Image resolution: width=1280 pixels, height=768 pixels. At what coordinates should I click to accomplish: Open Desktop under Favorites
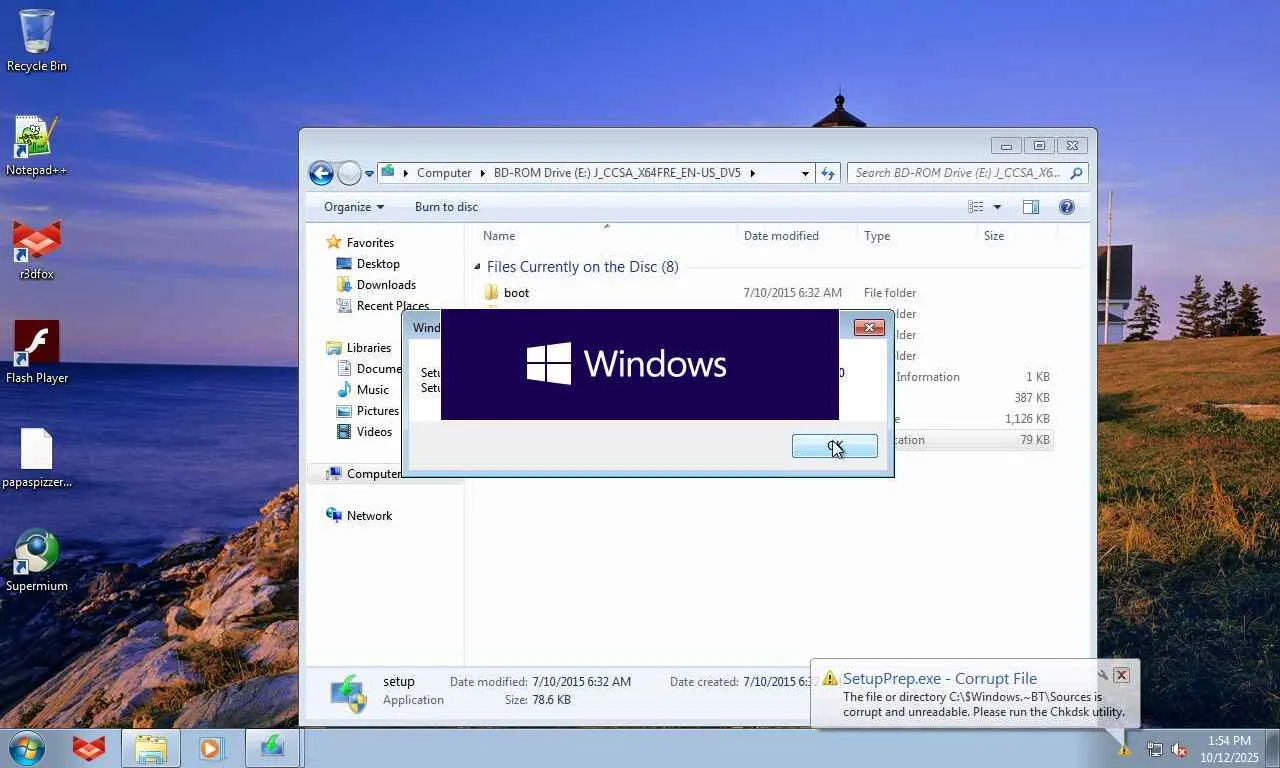pos(378,264)
